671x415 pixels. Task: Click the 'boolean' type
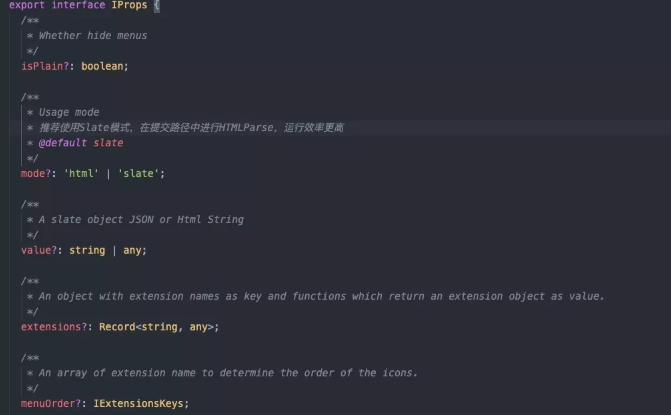click(102, 66)
